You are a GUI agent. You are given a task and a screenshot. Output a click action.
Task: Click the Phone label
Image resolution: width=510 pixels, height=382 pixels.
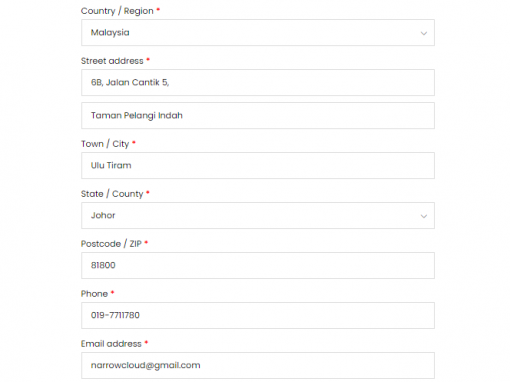tap(94, 294)
